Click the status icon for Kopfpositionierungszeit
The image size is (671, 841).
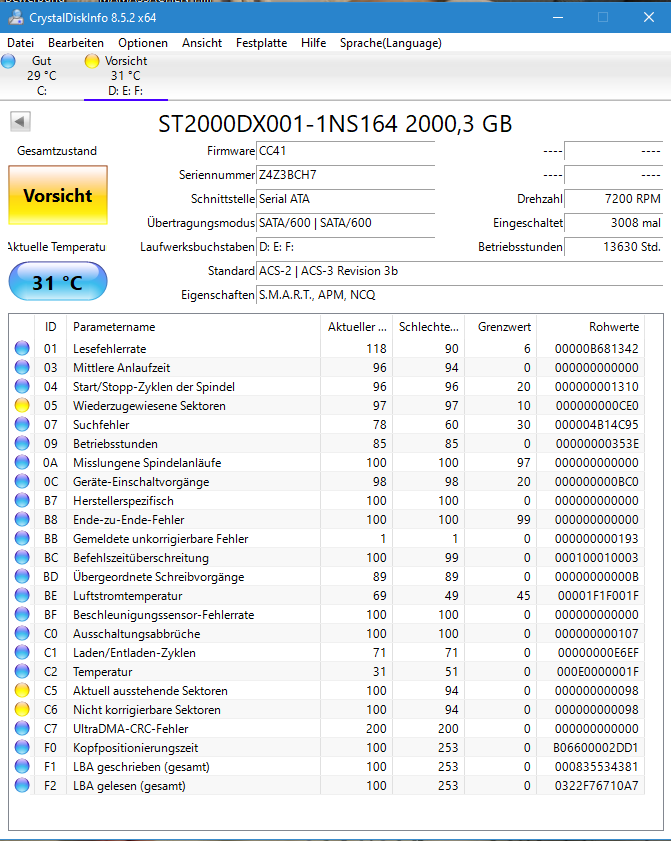pos(22,748)
